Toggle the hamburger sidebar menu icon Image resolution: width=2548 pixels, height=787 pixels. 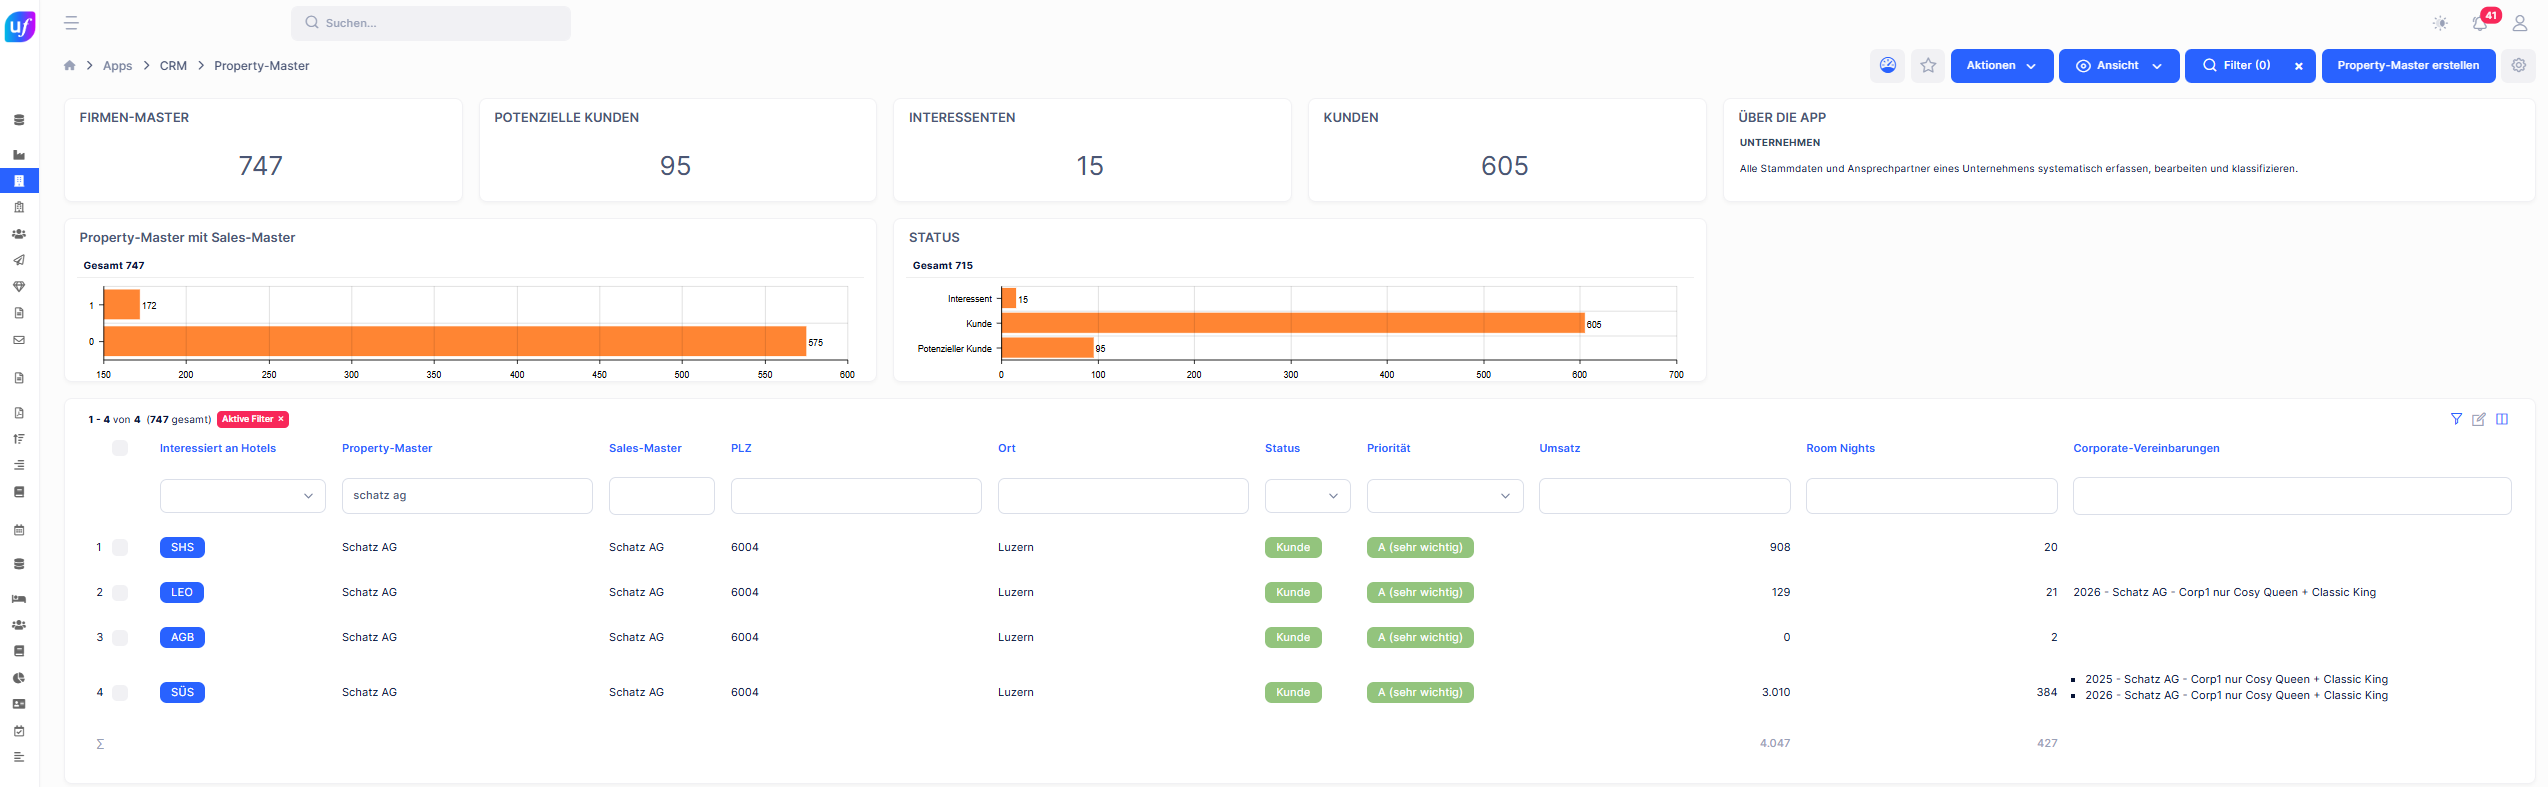click(x=71, y=23)
